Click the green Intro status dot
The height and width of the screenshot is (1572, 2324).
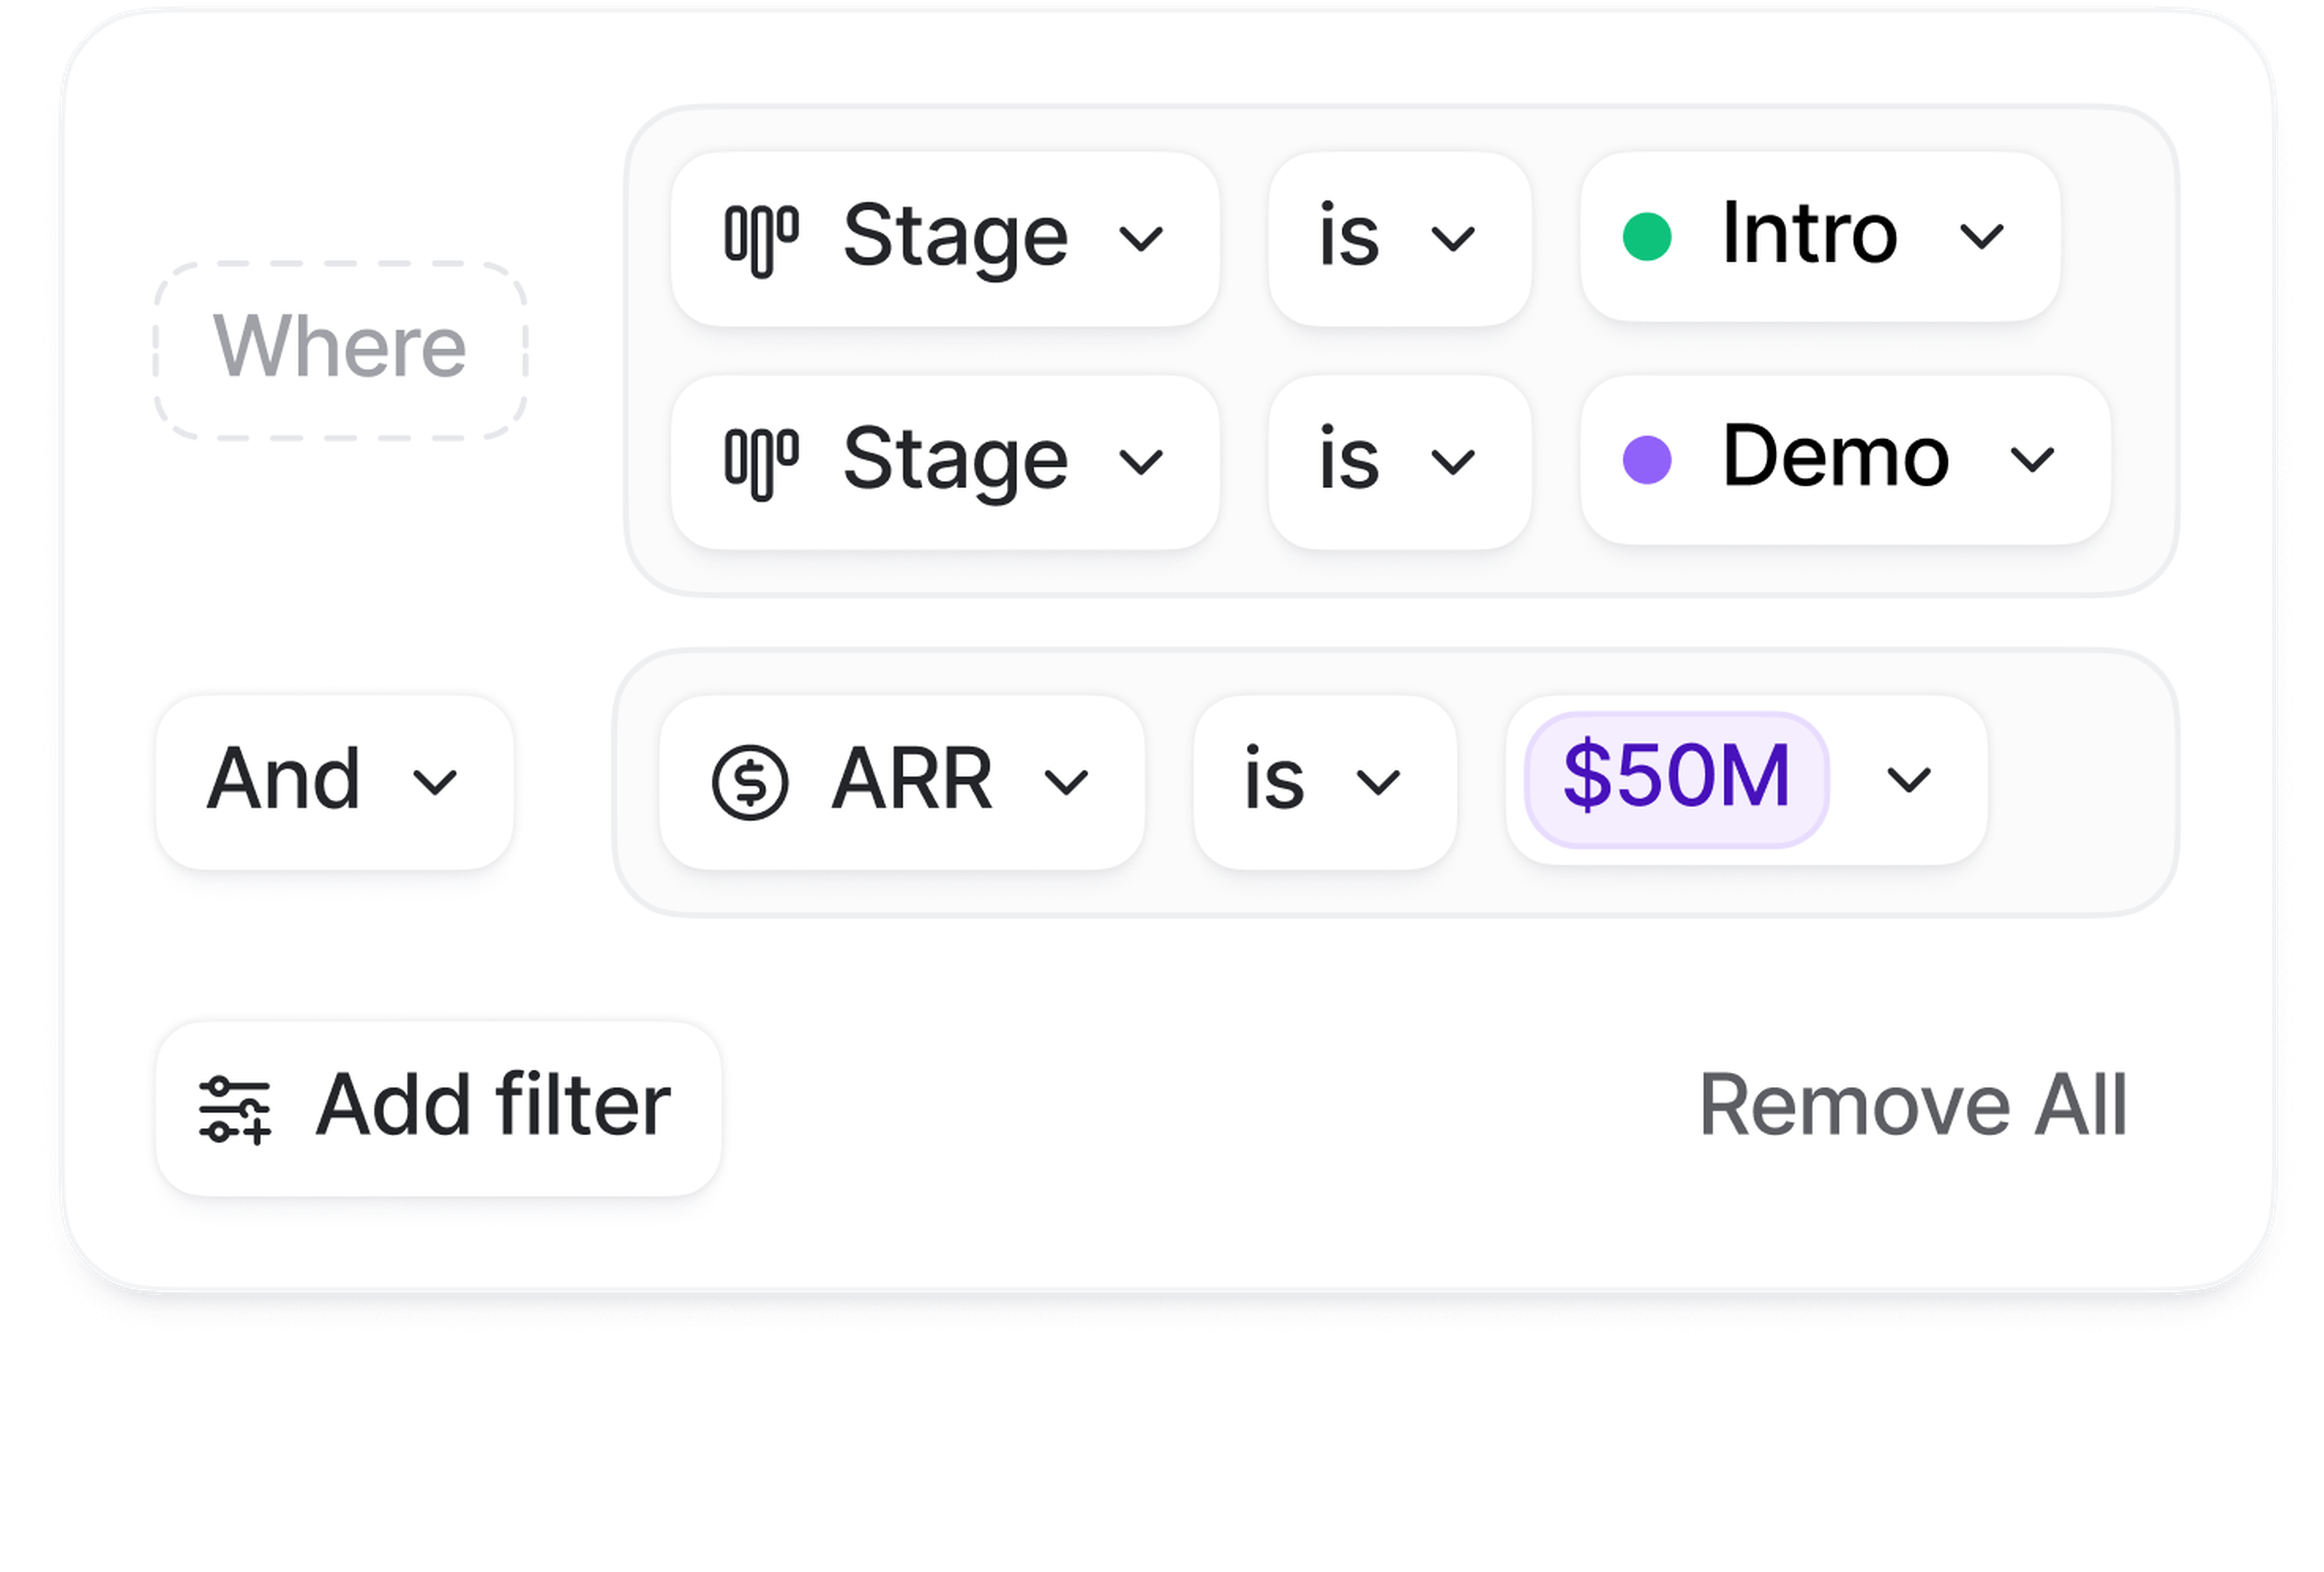point(1646,237)
